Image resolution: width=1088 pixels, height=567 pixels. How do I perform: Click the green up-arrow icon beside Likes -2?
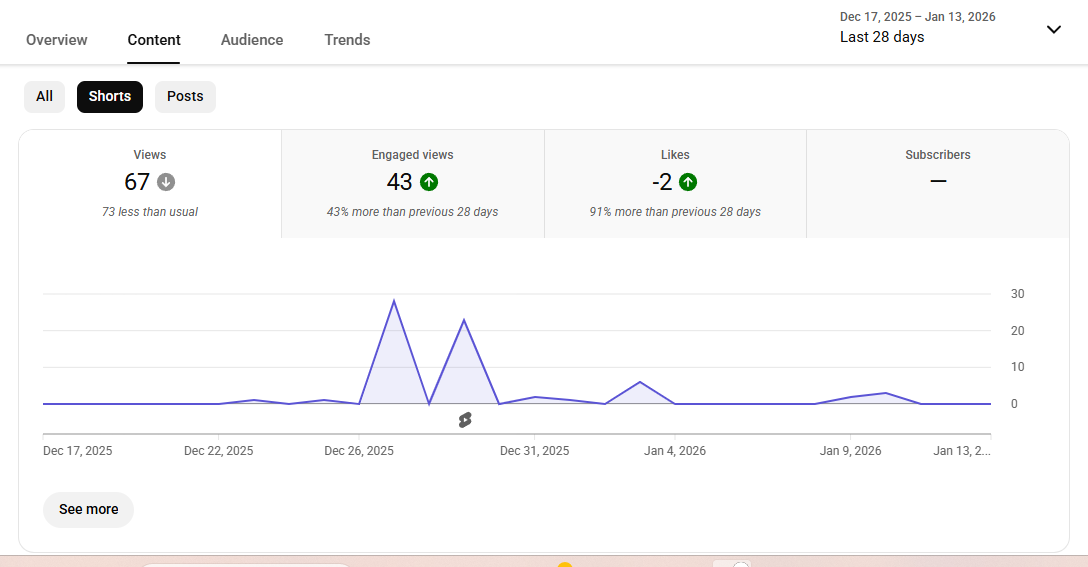pyautogui.click(x=688, y=182)
